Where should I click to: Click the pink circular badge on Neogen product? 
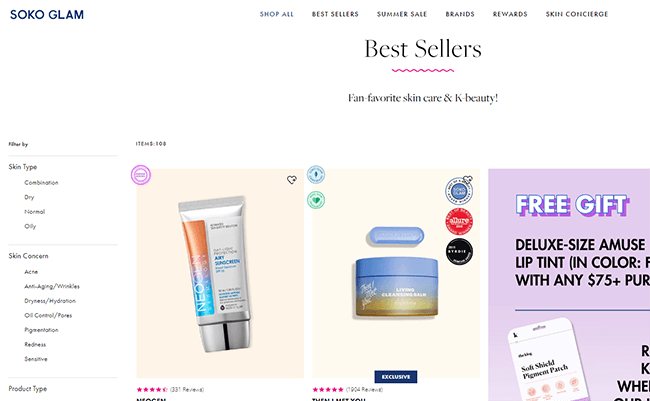point(141,175)
